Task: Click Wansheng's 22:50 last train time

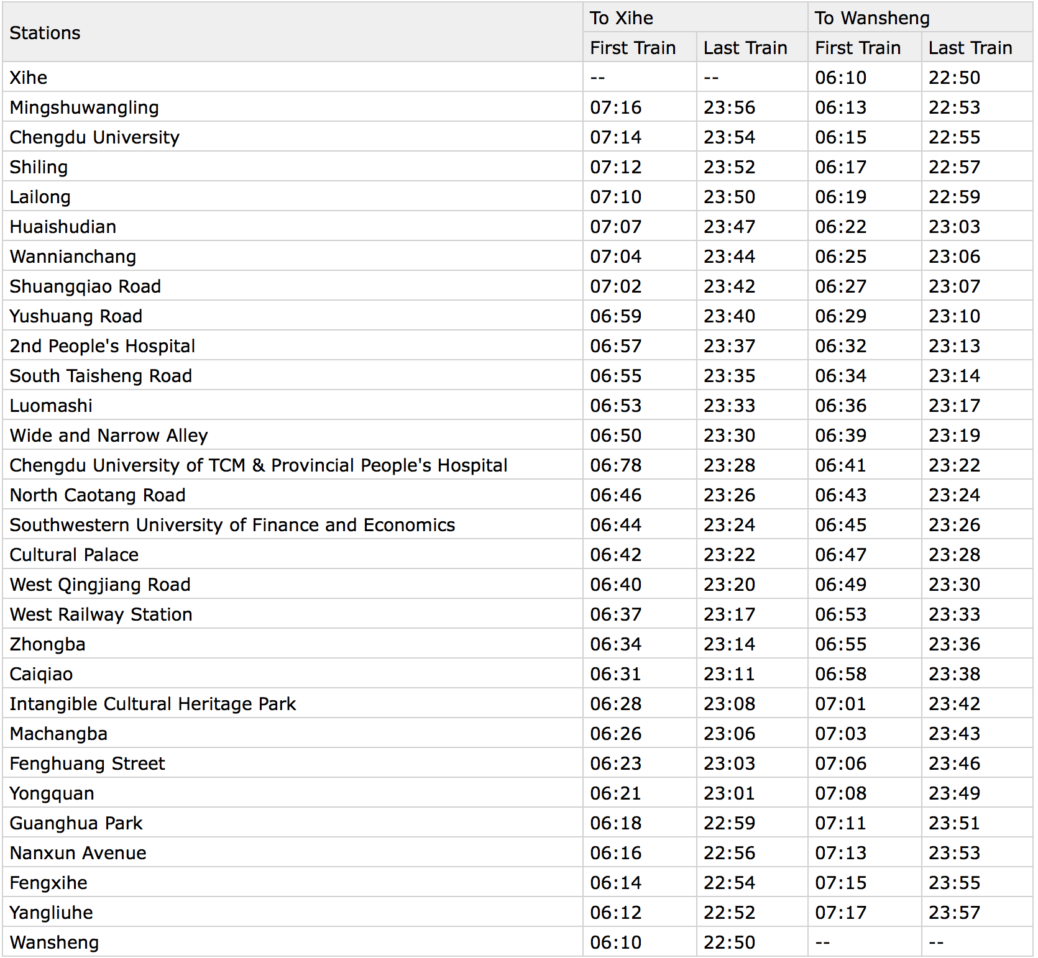Action: (729, 942)
